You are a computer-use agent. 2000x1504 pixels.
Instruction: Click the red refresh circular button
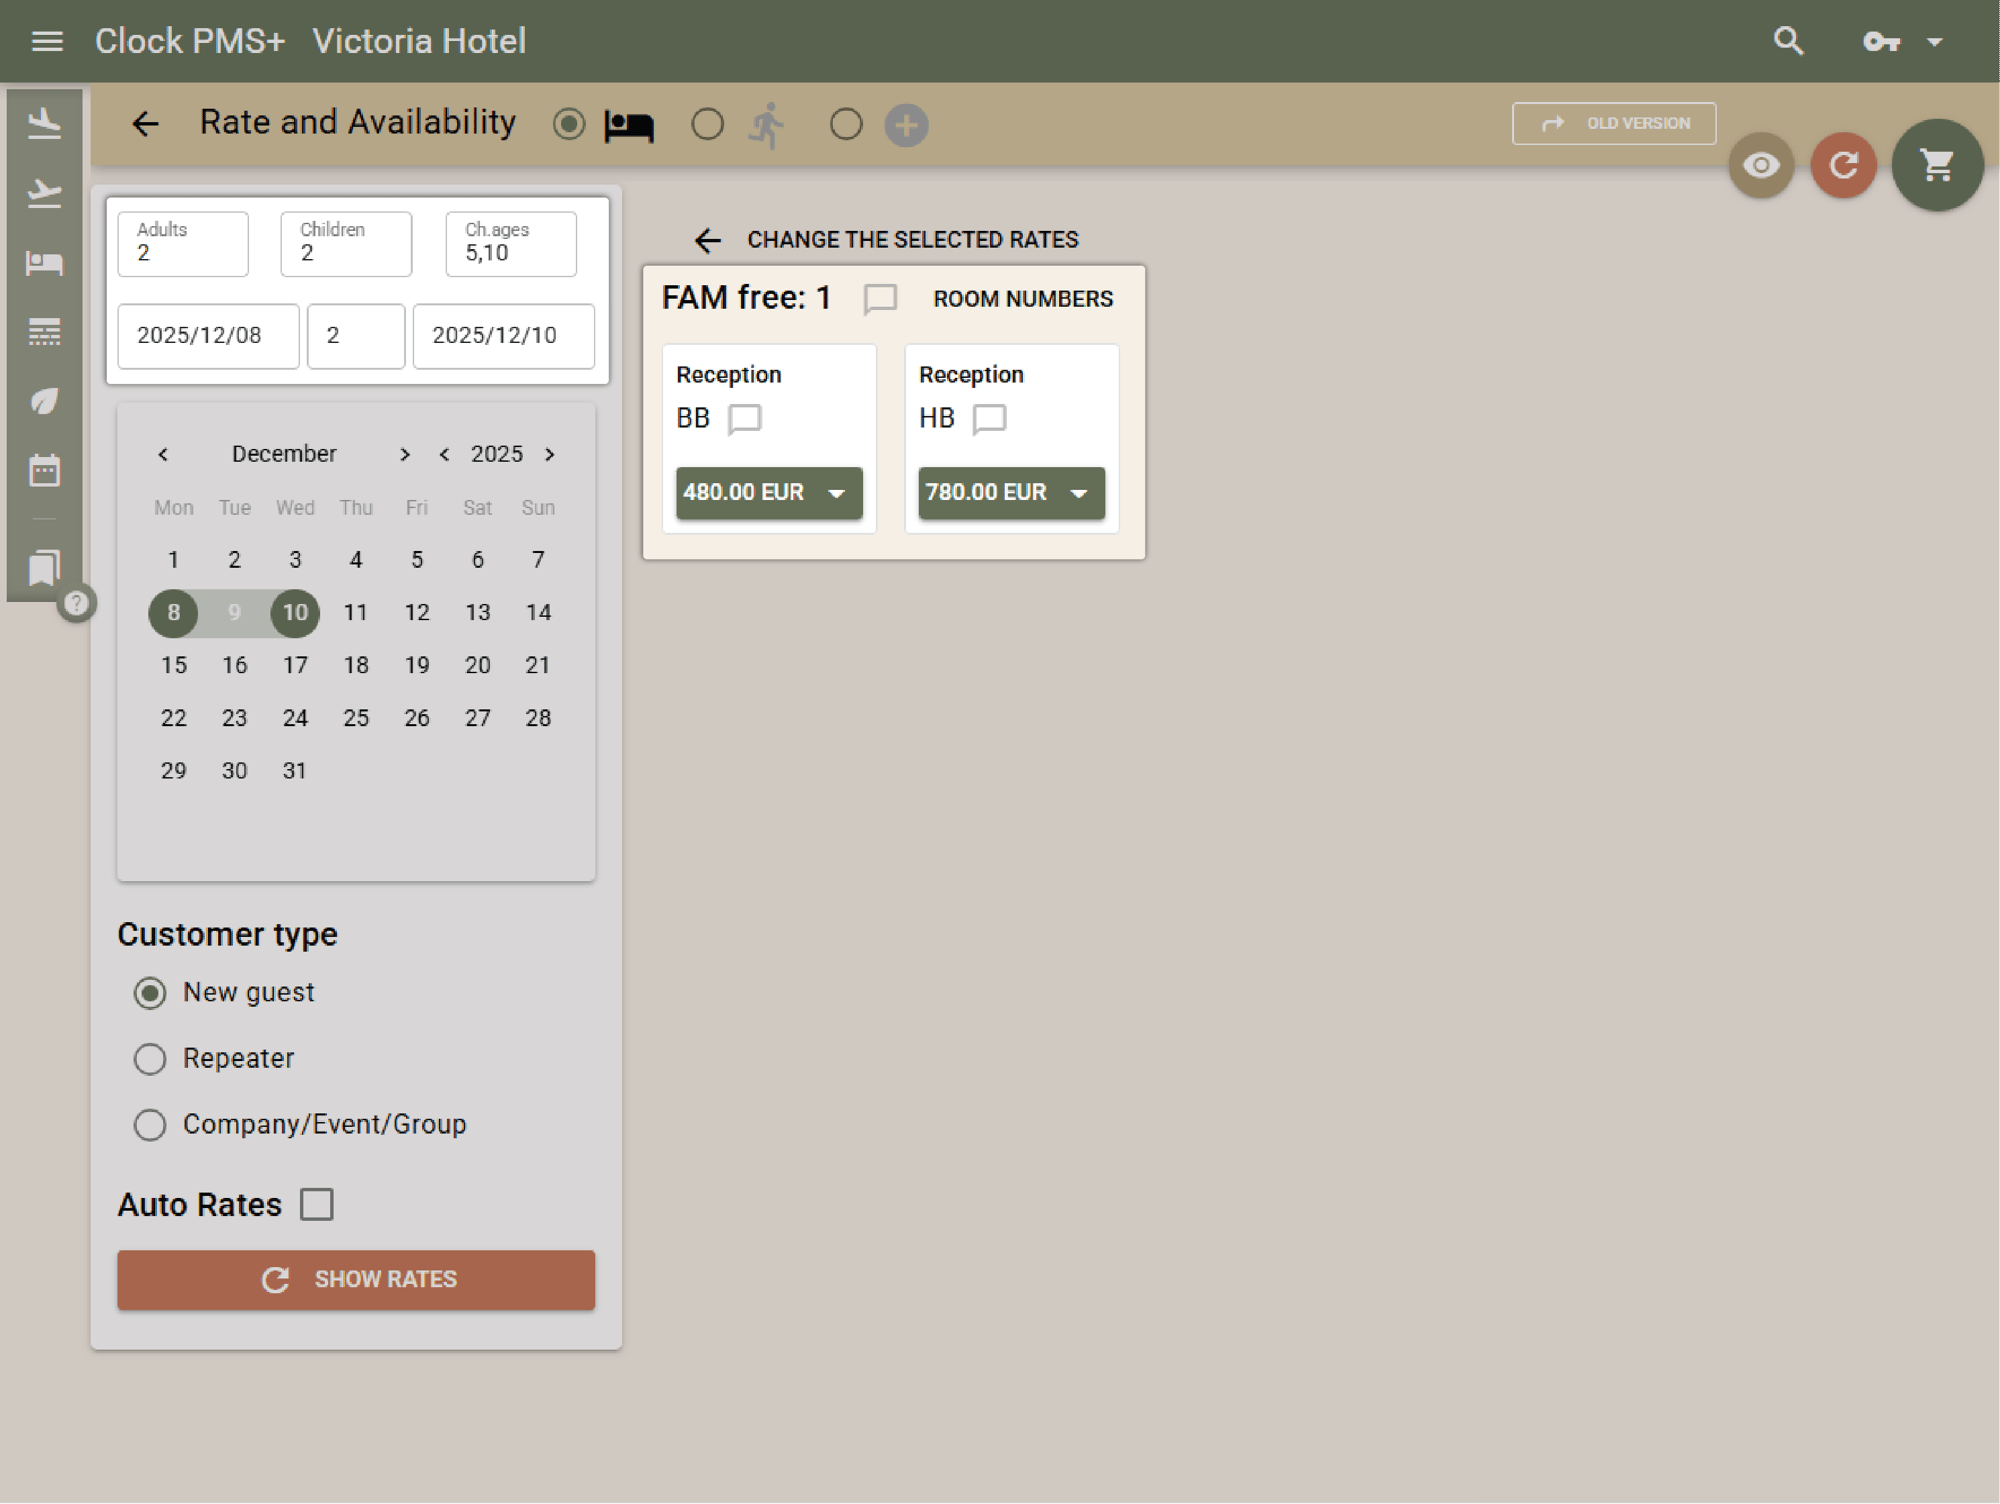click(x=1843, y=165)
